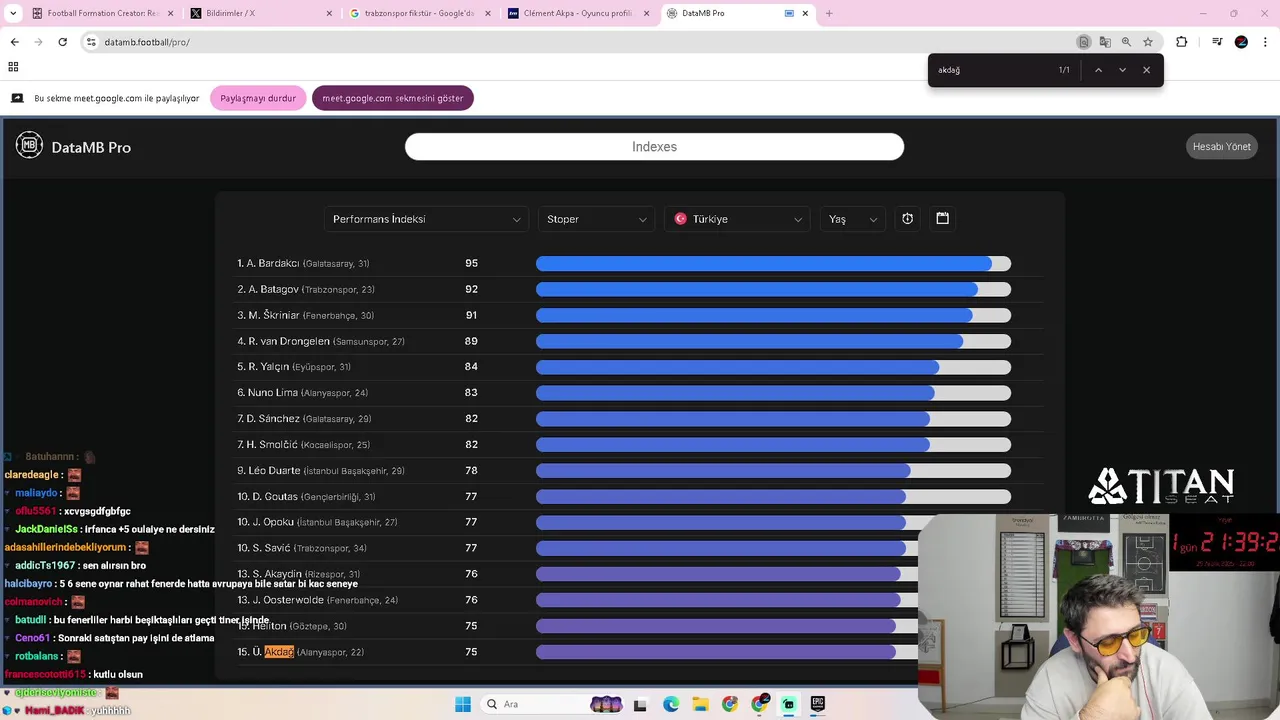Viewport: 1280px width, 720px height.
Task: Open a new browser tab
Action: (828, 13)
